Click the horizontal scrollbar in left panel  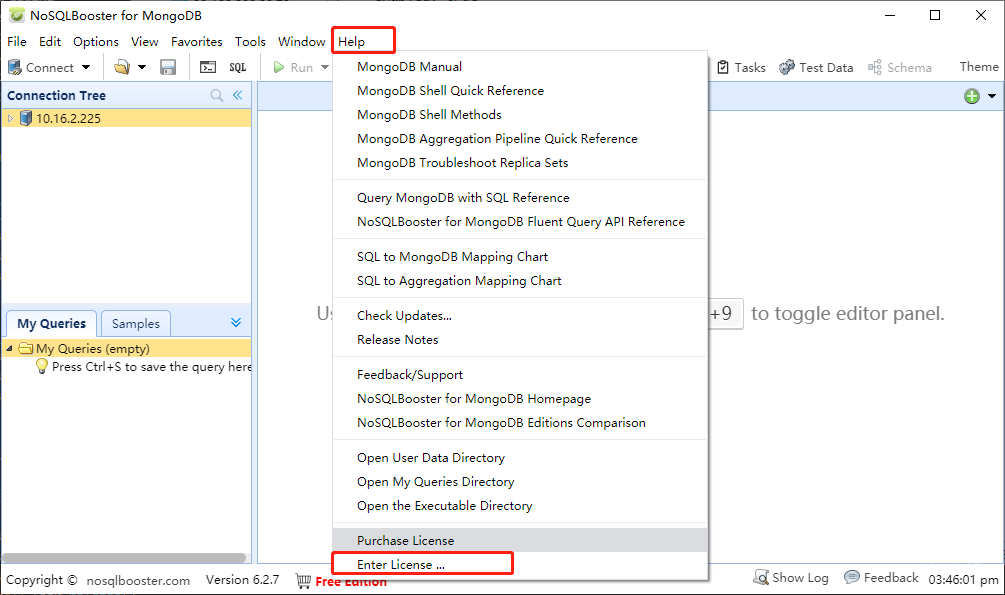pos(124,557)
